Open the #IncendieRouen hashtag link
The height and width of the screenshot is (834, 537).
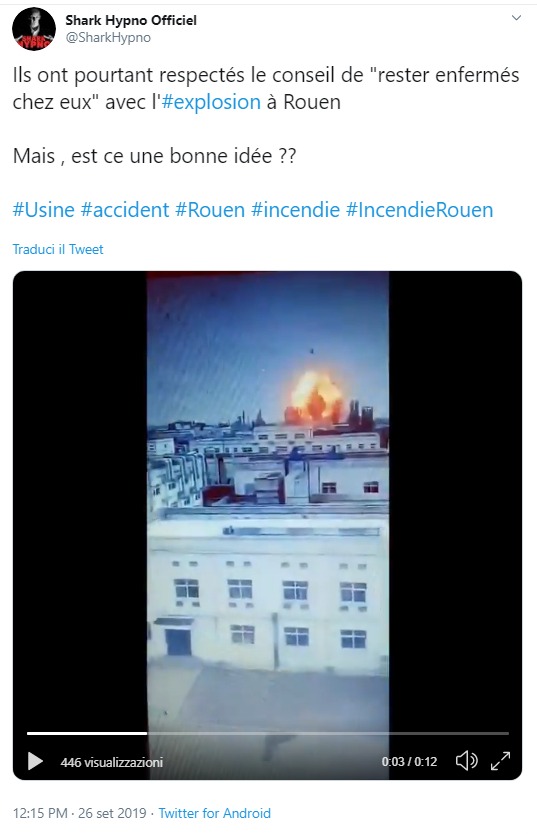(x=419, y=210)
